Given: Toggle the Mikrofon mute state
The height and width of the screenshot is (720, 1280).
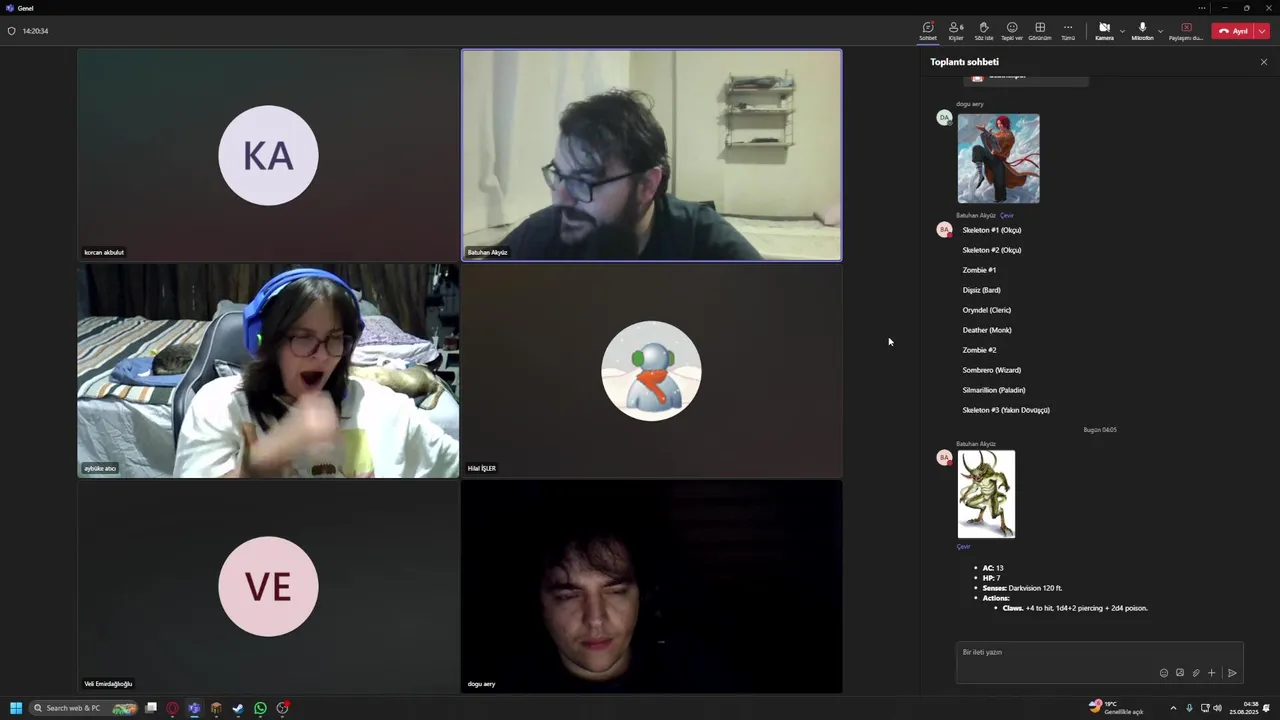Looking at the screenshot, I should click(x=1142, y=31).
